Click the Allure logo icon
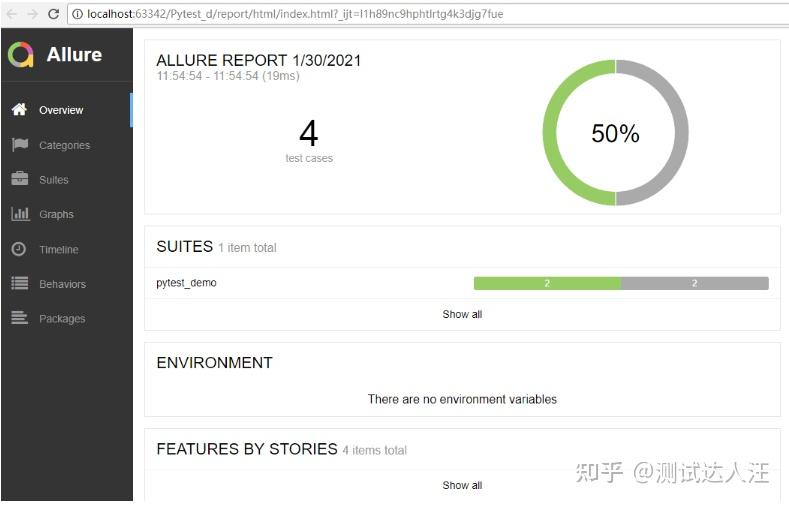This screenshot has height=505, width=789. click(21, 54)
